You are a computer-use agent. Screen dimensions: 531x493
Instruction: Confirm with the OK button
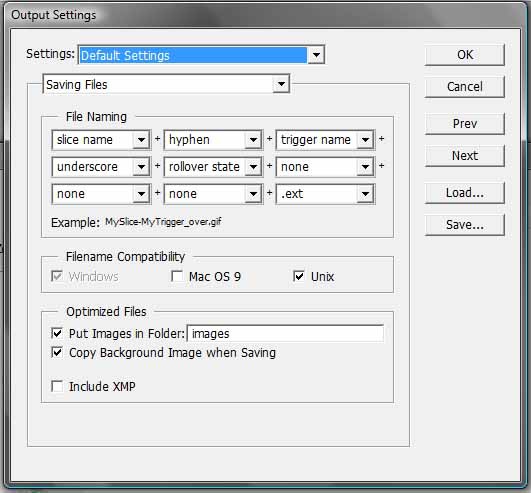point(465,55)
